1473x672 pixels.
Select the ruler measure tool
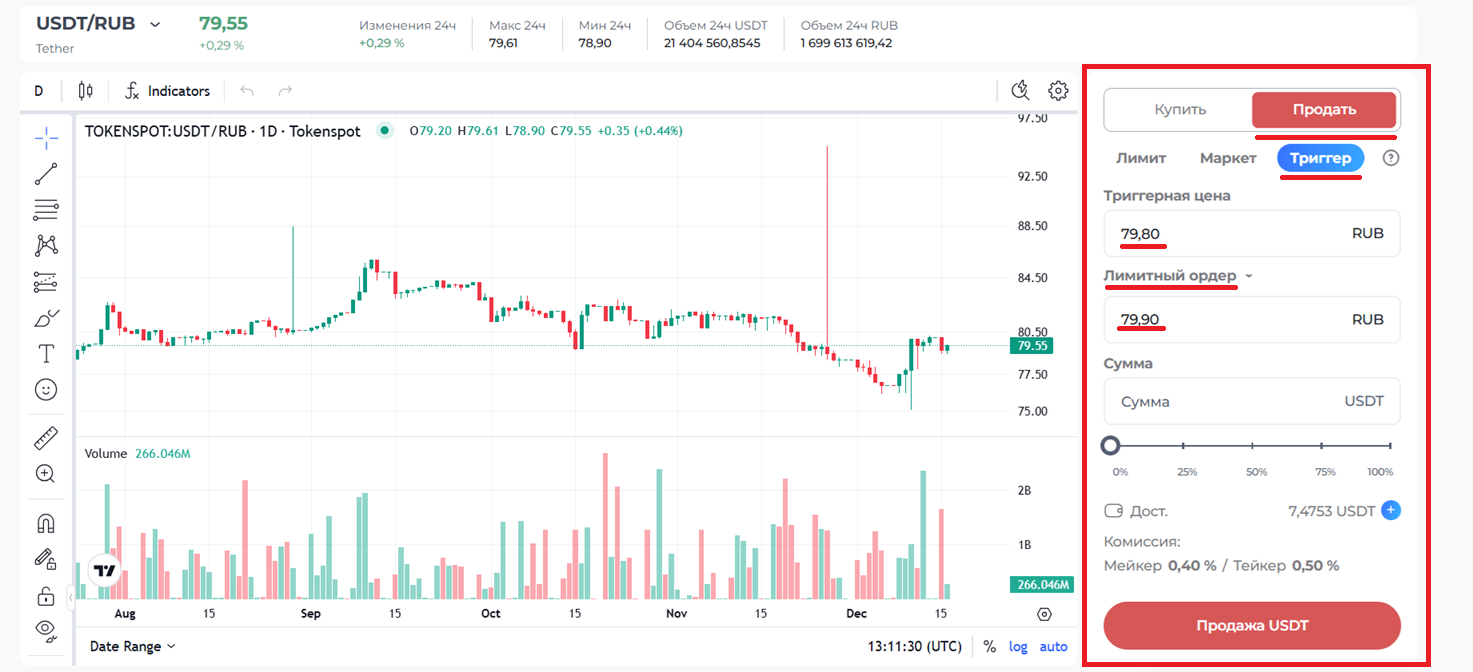point(46,438)
